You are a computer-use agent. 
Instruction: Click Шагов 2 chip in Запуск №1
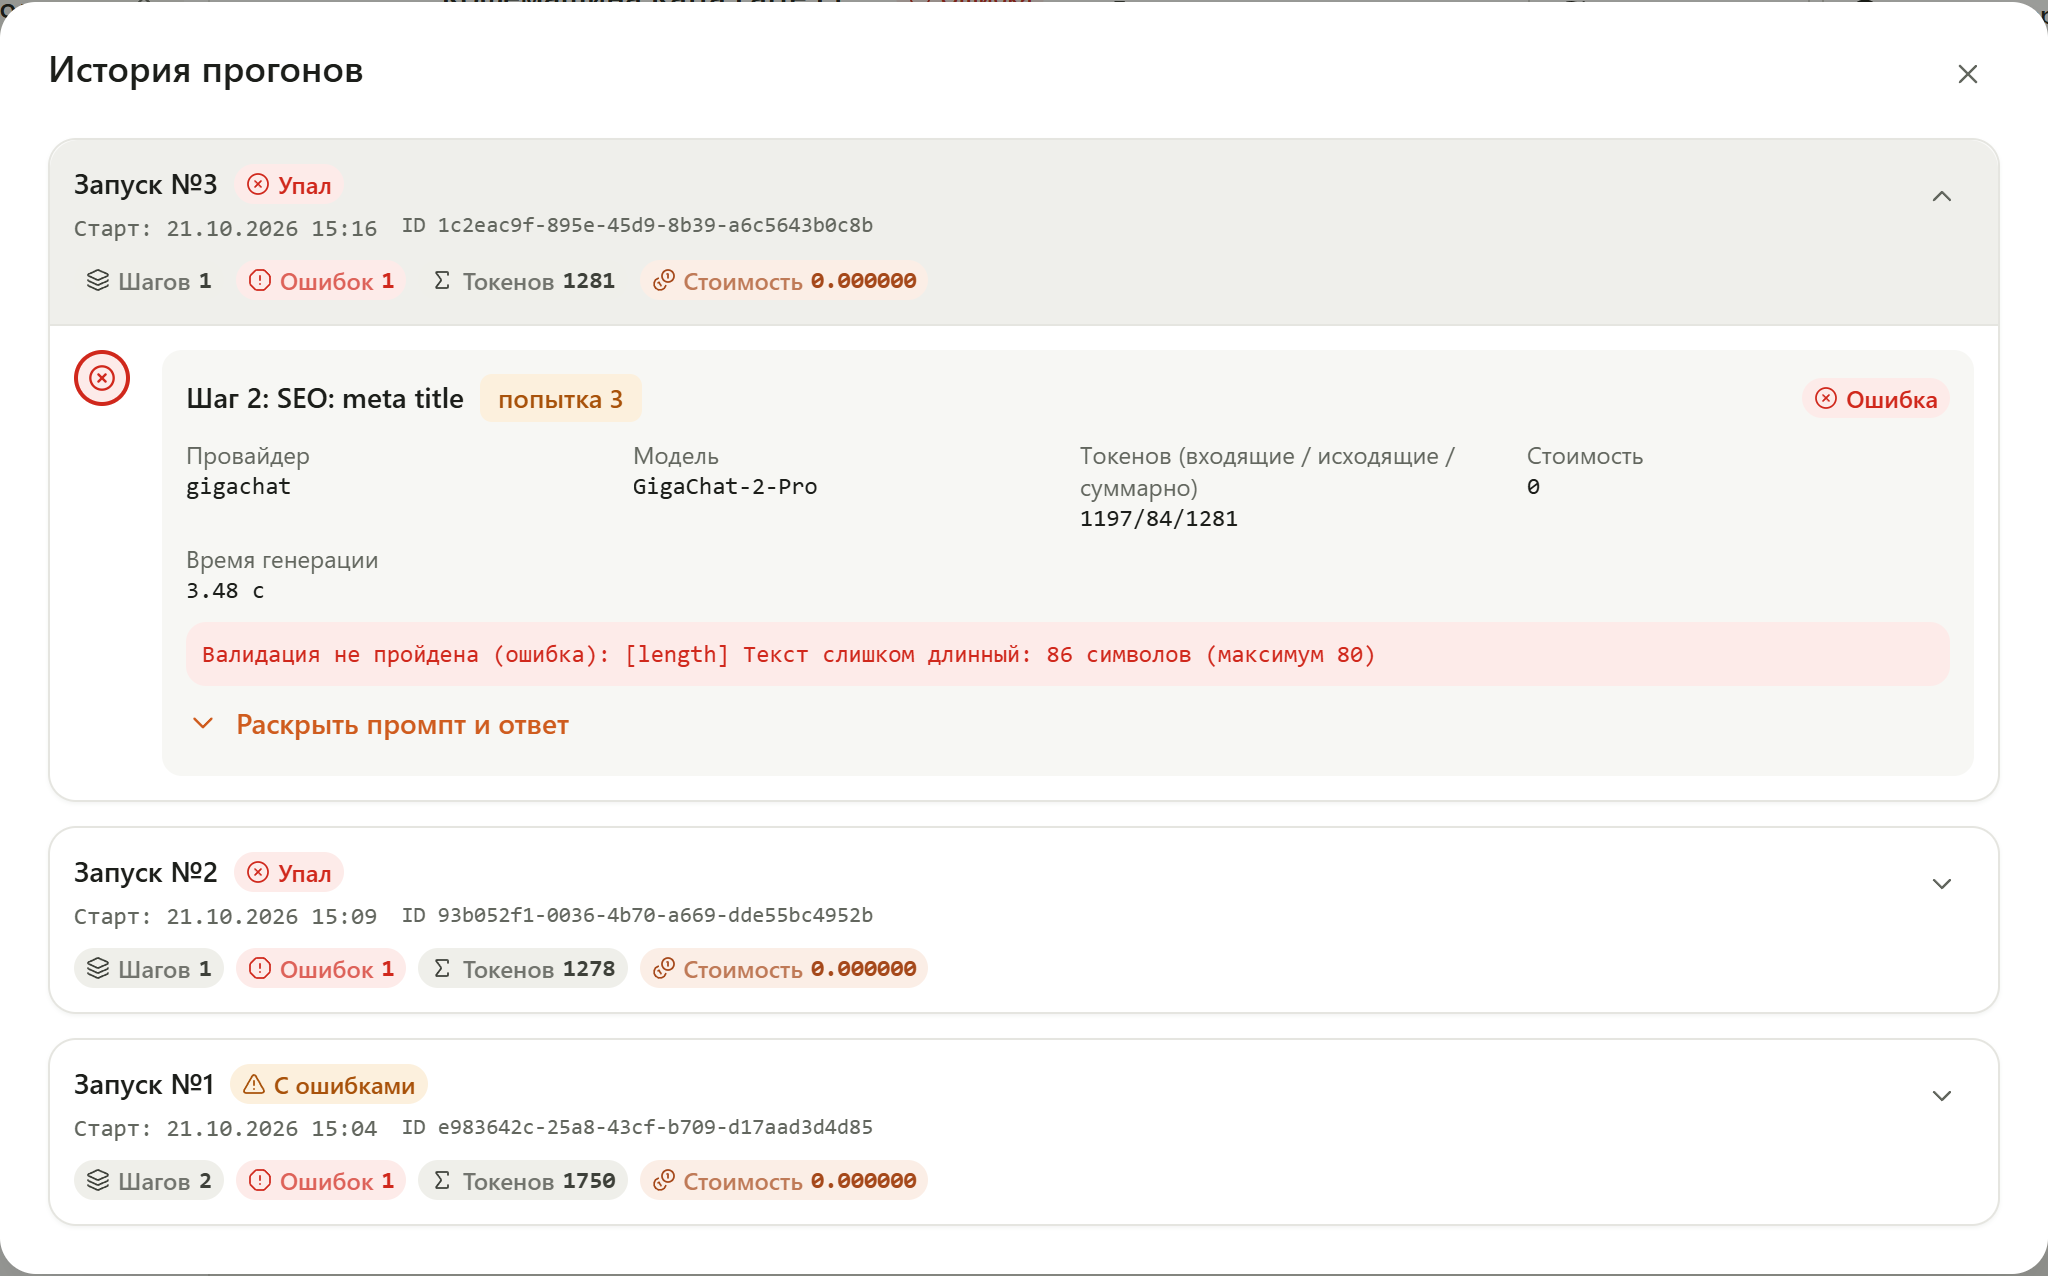[149, 1181]
